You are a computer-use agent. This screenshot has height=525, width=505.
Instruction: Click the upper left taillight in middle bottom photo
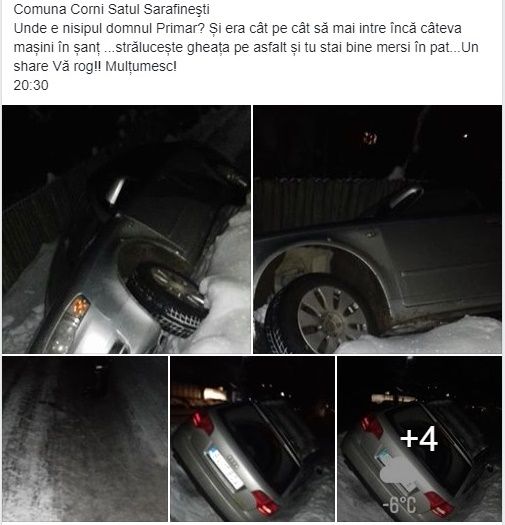[x=202, y=423]
